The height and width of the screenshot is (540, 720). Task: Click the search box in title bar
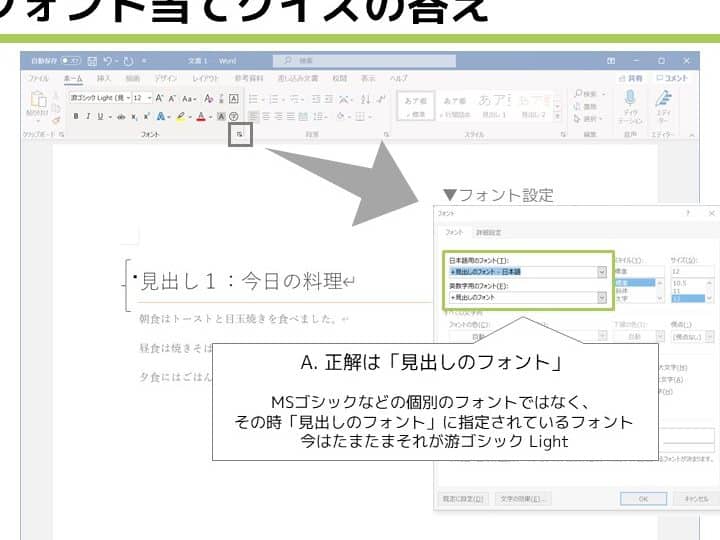pos(380,61)
